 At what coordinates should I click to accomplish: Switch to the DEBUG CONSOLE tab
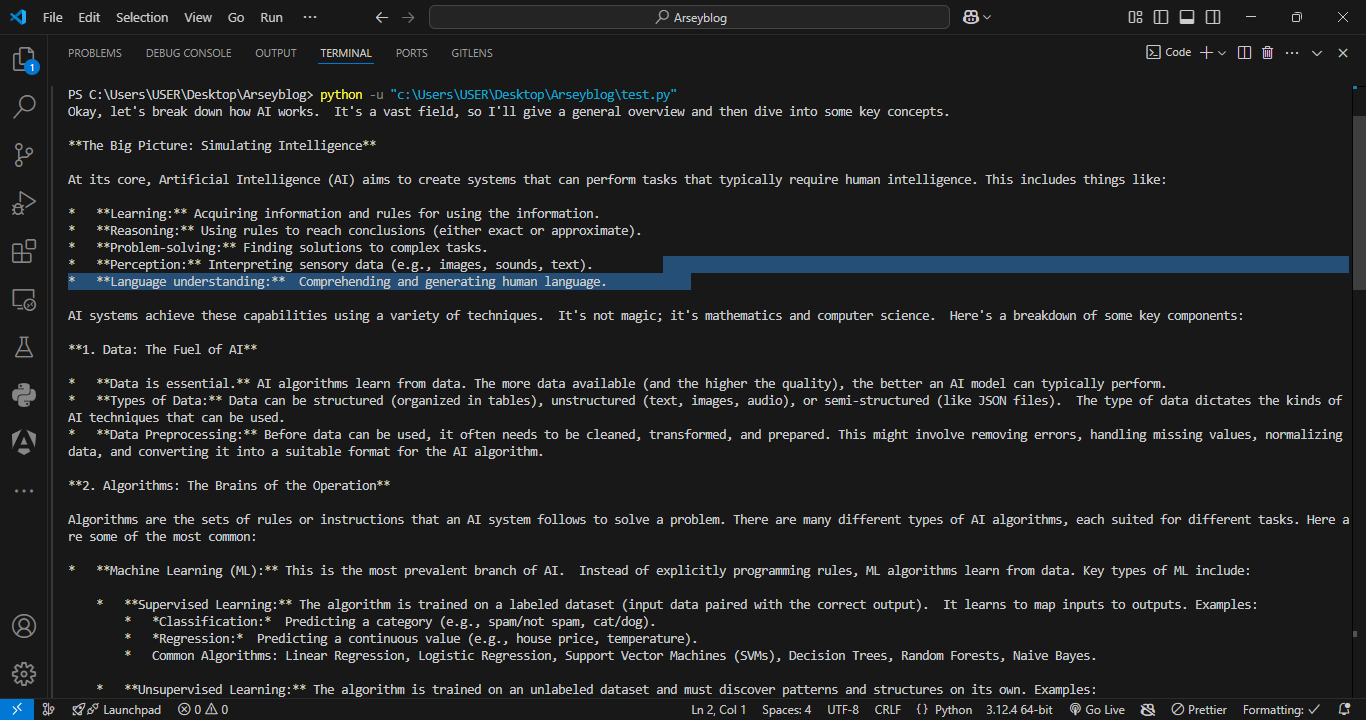pos(188,53)
